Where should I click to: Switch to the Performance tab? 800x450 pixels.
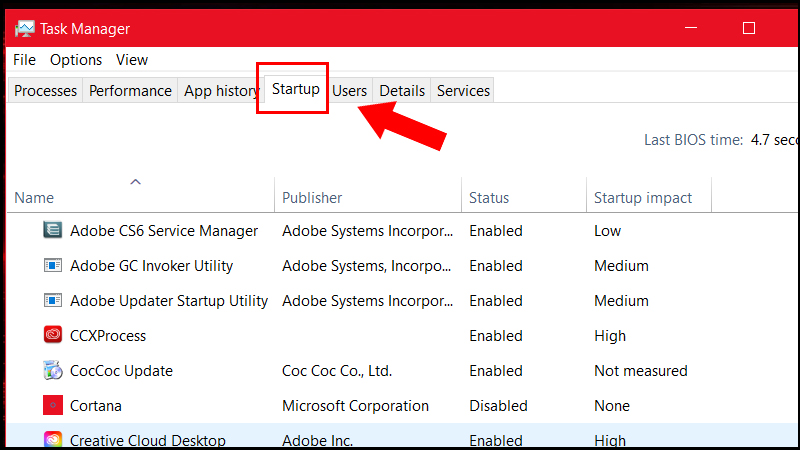pyautogui.click(x=130, y=90)
